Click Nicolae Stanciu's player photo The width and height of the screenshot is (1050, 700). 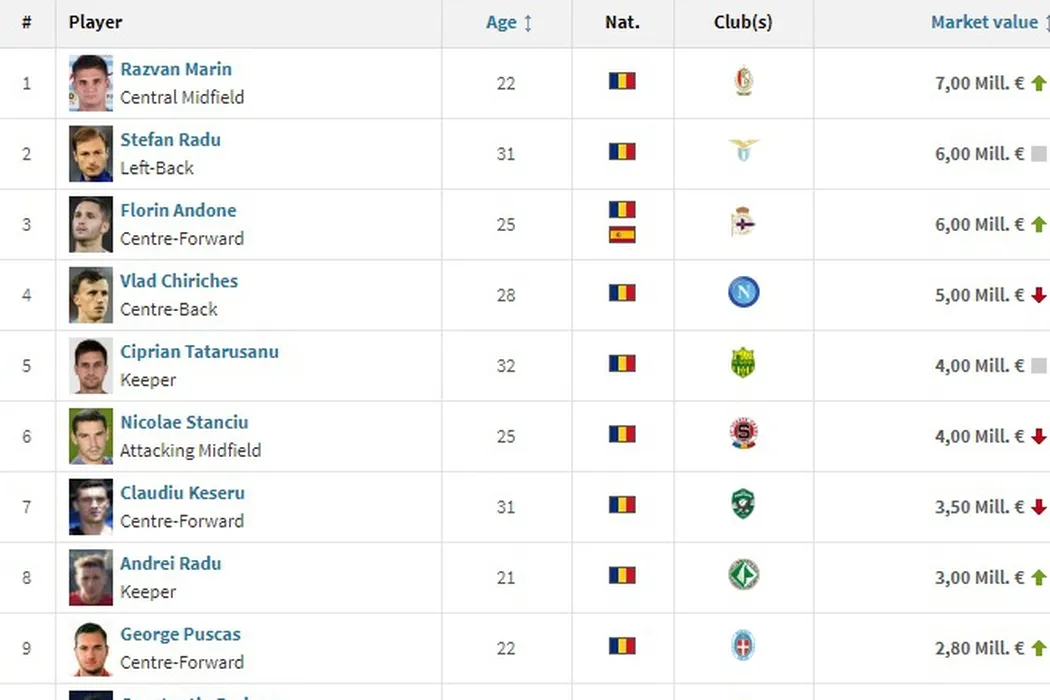tap(91, 436)
